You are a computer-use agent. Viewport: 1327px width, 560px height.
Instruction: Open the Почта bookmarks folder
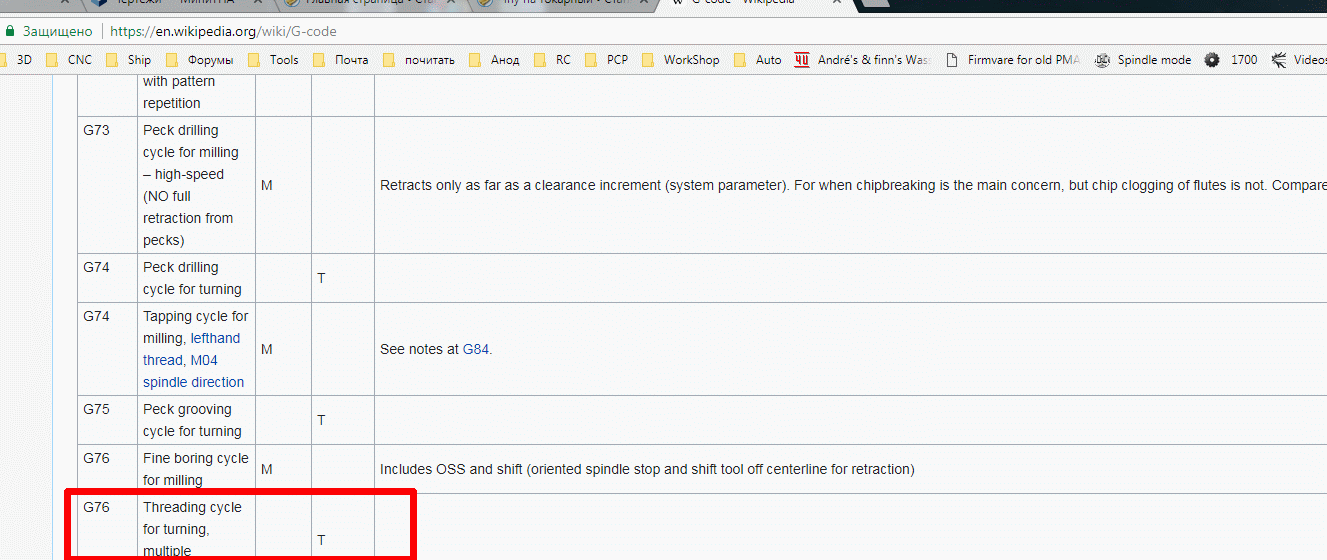pyautogui.click(x=340, y=60)
